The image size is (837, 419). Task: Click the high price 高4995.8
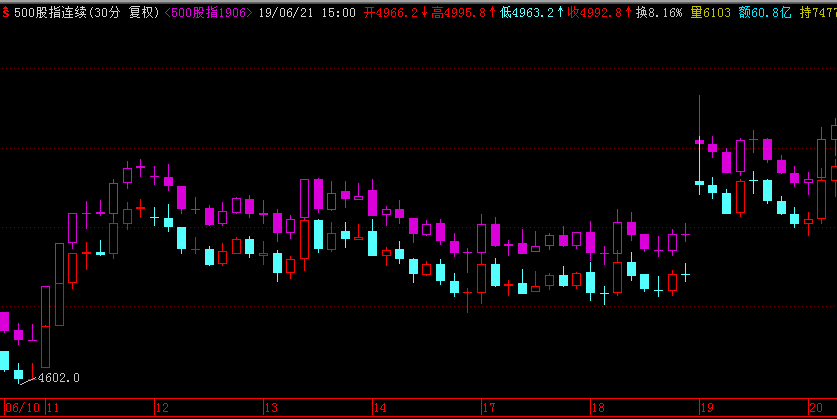[459, 13]
